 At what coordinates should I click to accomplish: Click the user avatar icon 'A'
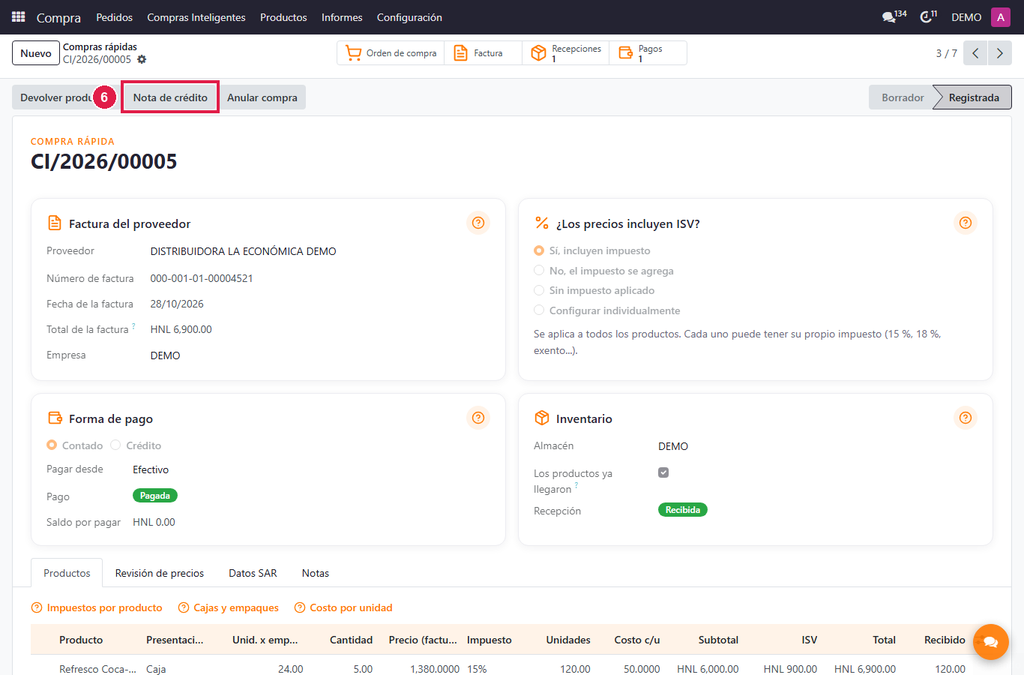coord(1000,17)
